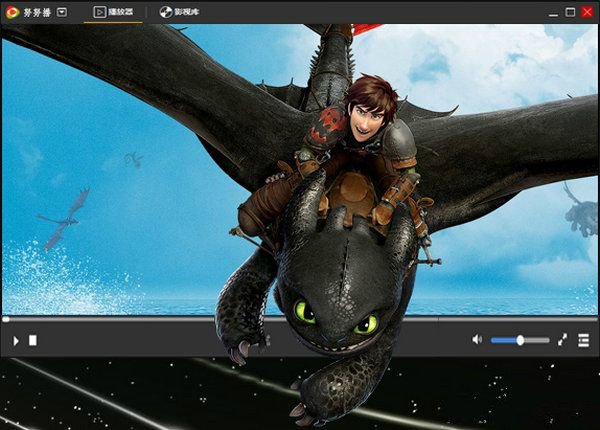Enter fullscreen mode

(562, 340)
